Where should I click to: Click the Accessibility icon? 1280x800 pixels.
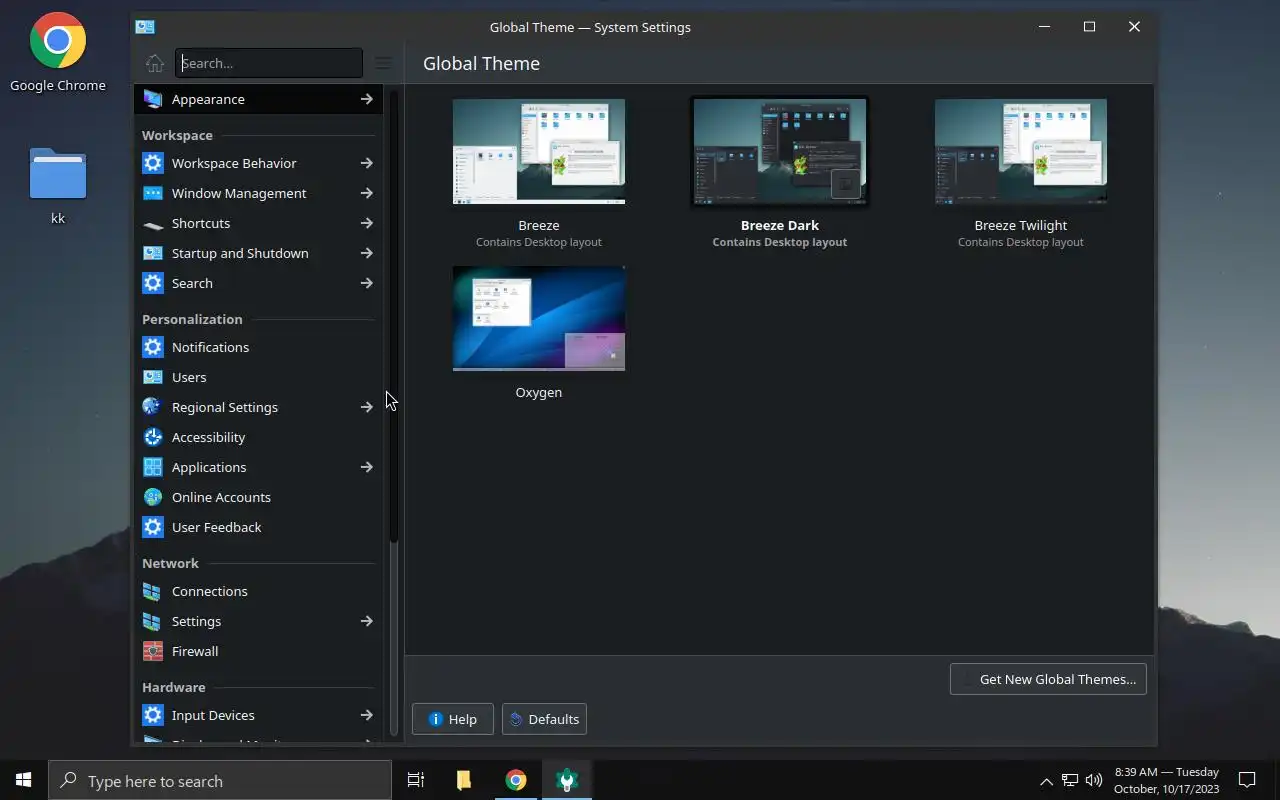[152, 437]
